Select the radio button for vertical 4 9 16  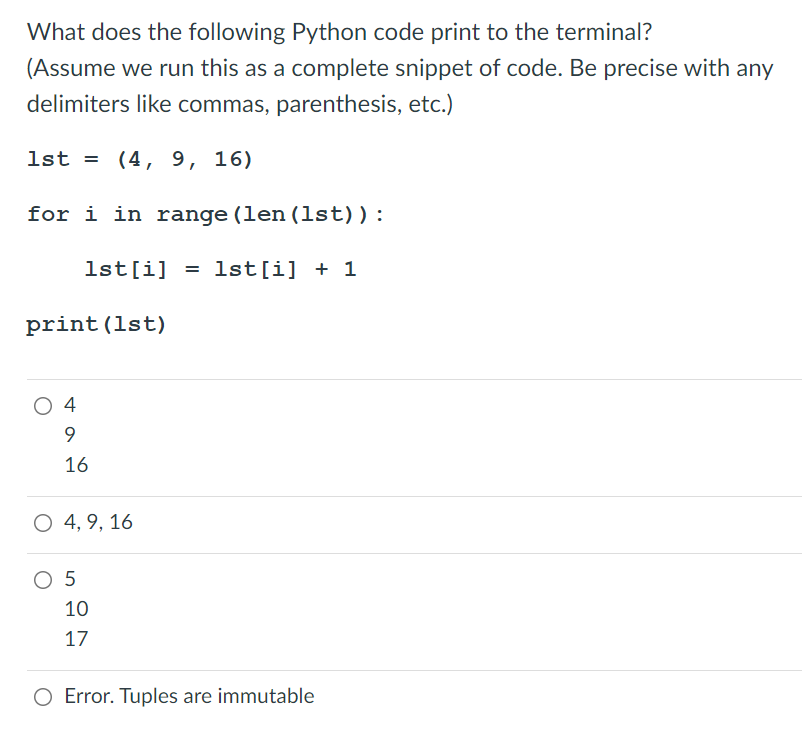pos(43,406)
